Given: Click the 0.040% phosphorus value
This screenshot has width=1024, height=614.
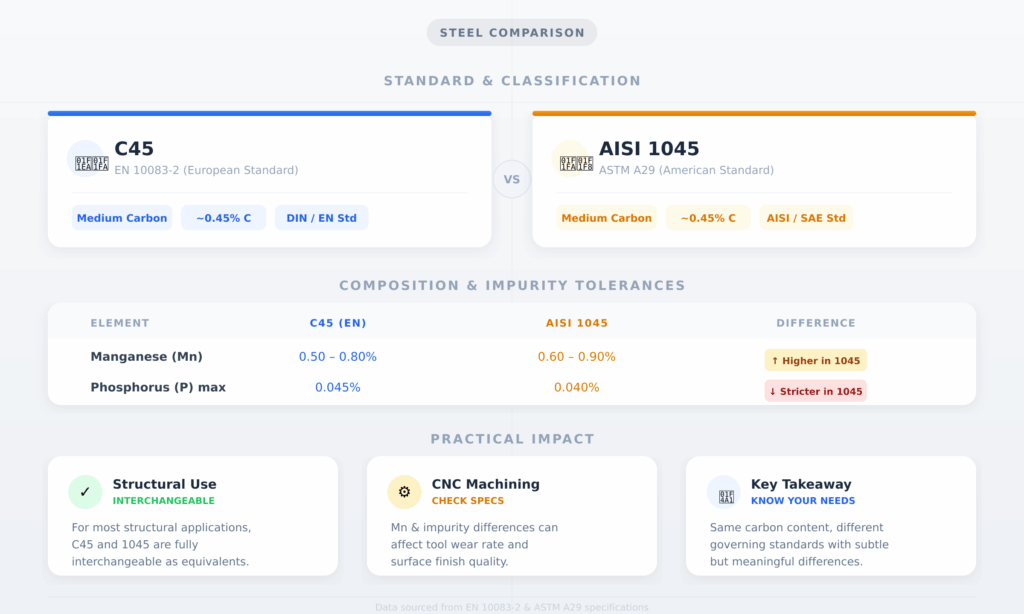Looking at the screenshot, I should coord(577,387).
